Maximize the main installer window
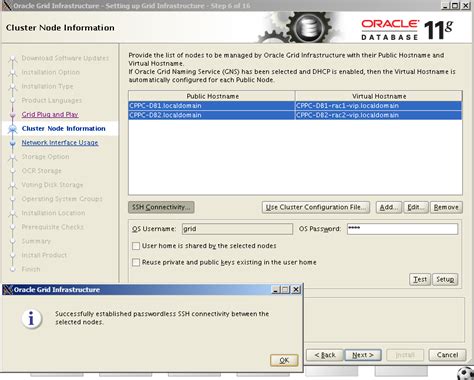The height and width of the screenshot is (380, 474). tap(455, 5)
